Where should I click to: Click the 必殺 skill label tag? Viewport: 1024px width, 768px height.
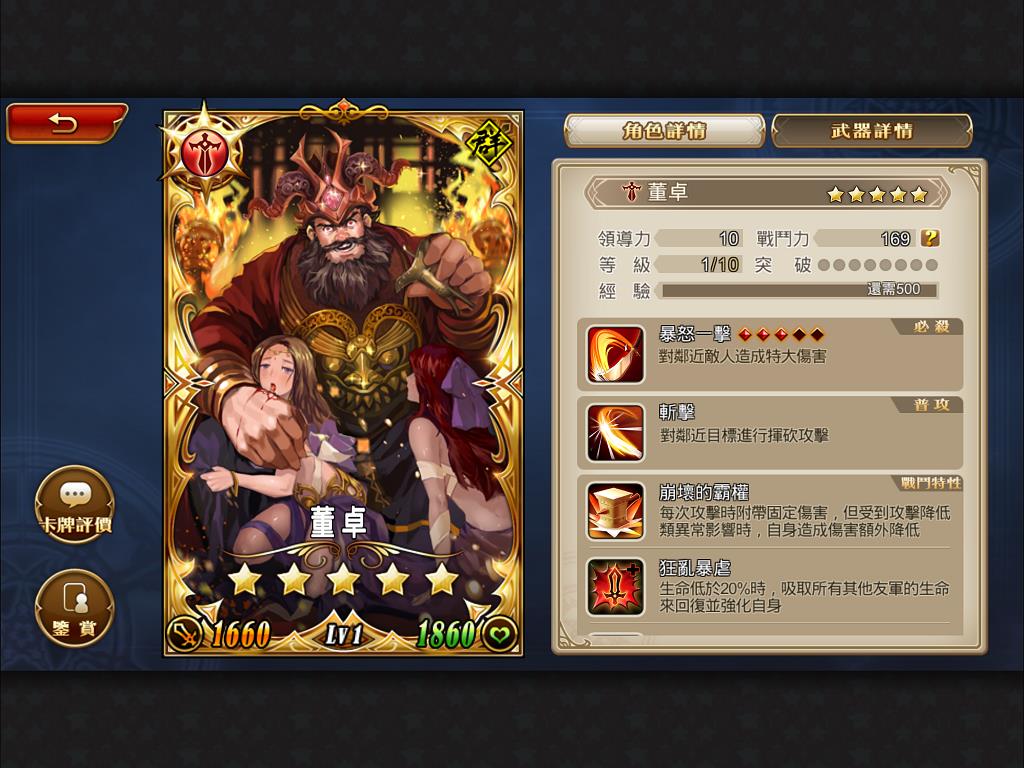coord(931,327)
